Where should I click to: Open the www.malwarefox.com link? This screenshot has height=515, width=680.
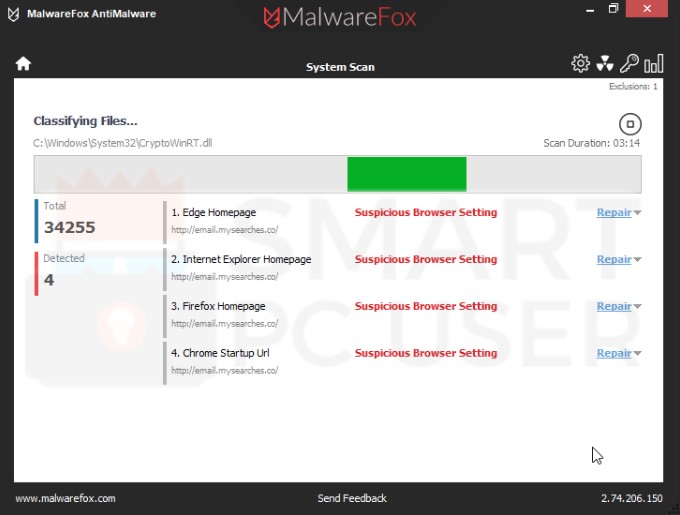click(x=65, y=499)
